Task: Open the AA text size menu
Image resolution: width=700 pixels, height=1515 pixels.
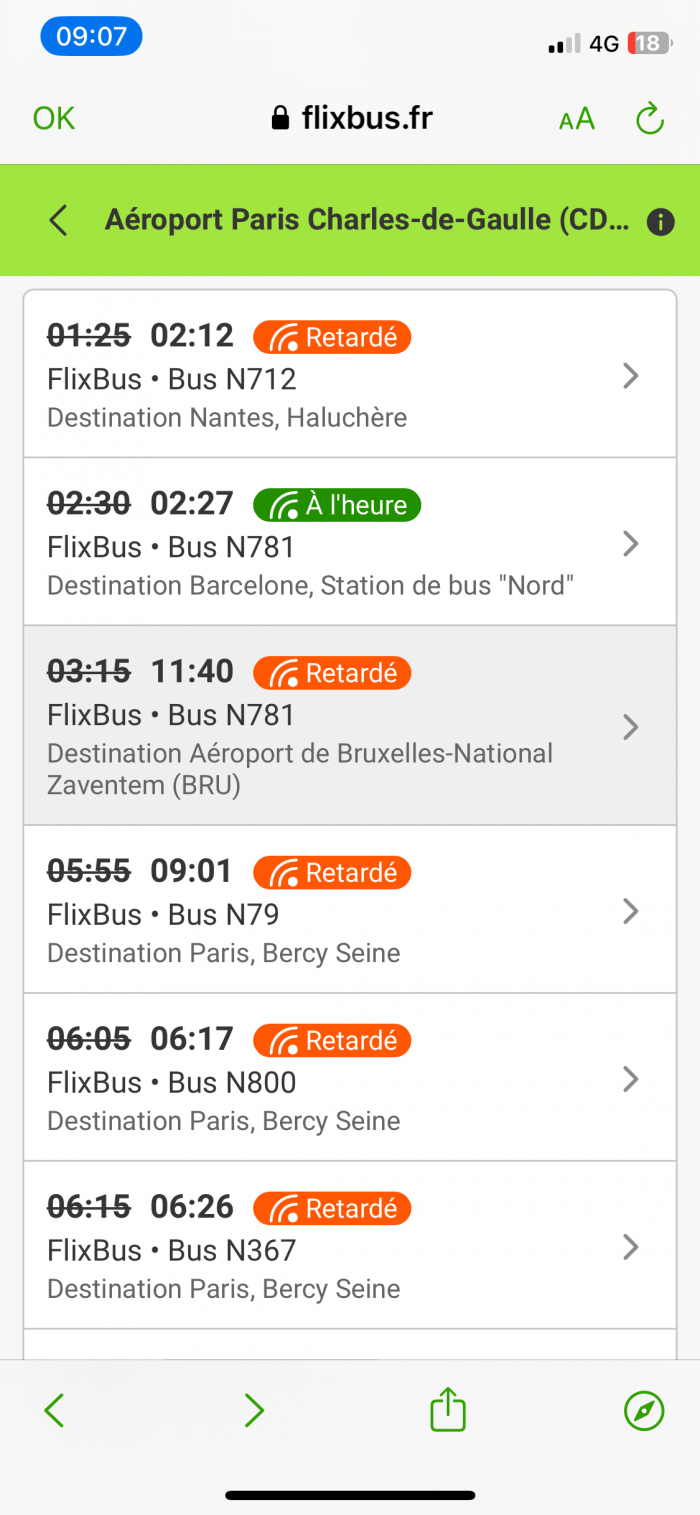Action: tap(577, 119)
